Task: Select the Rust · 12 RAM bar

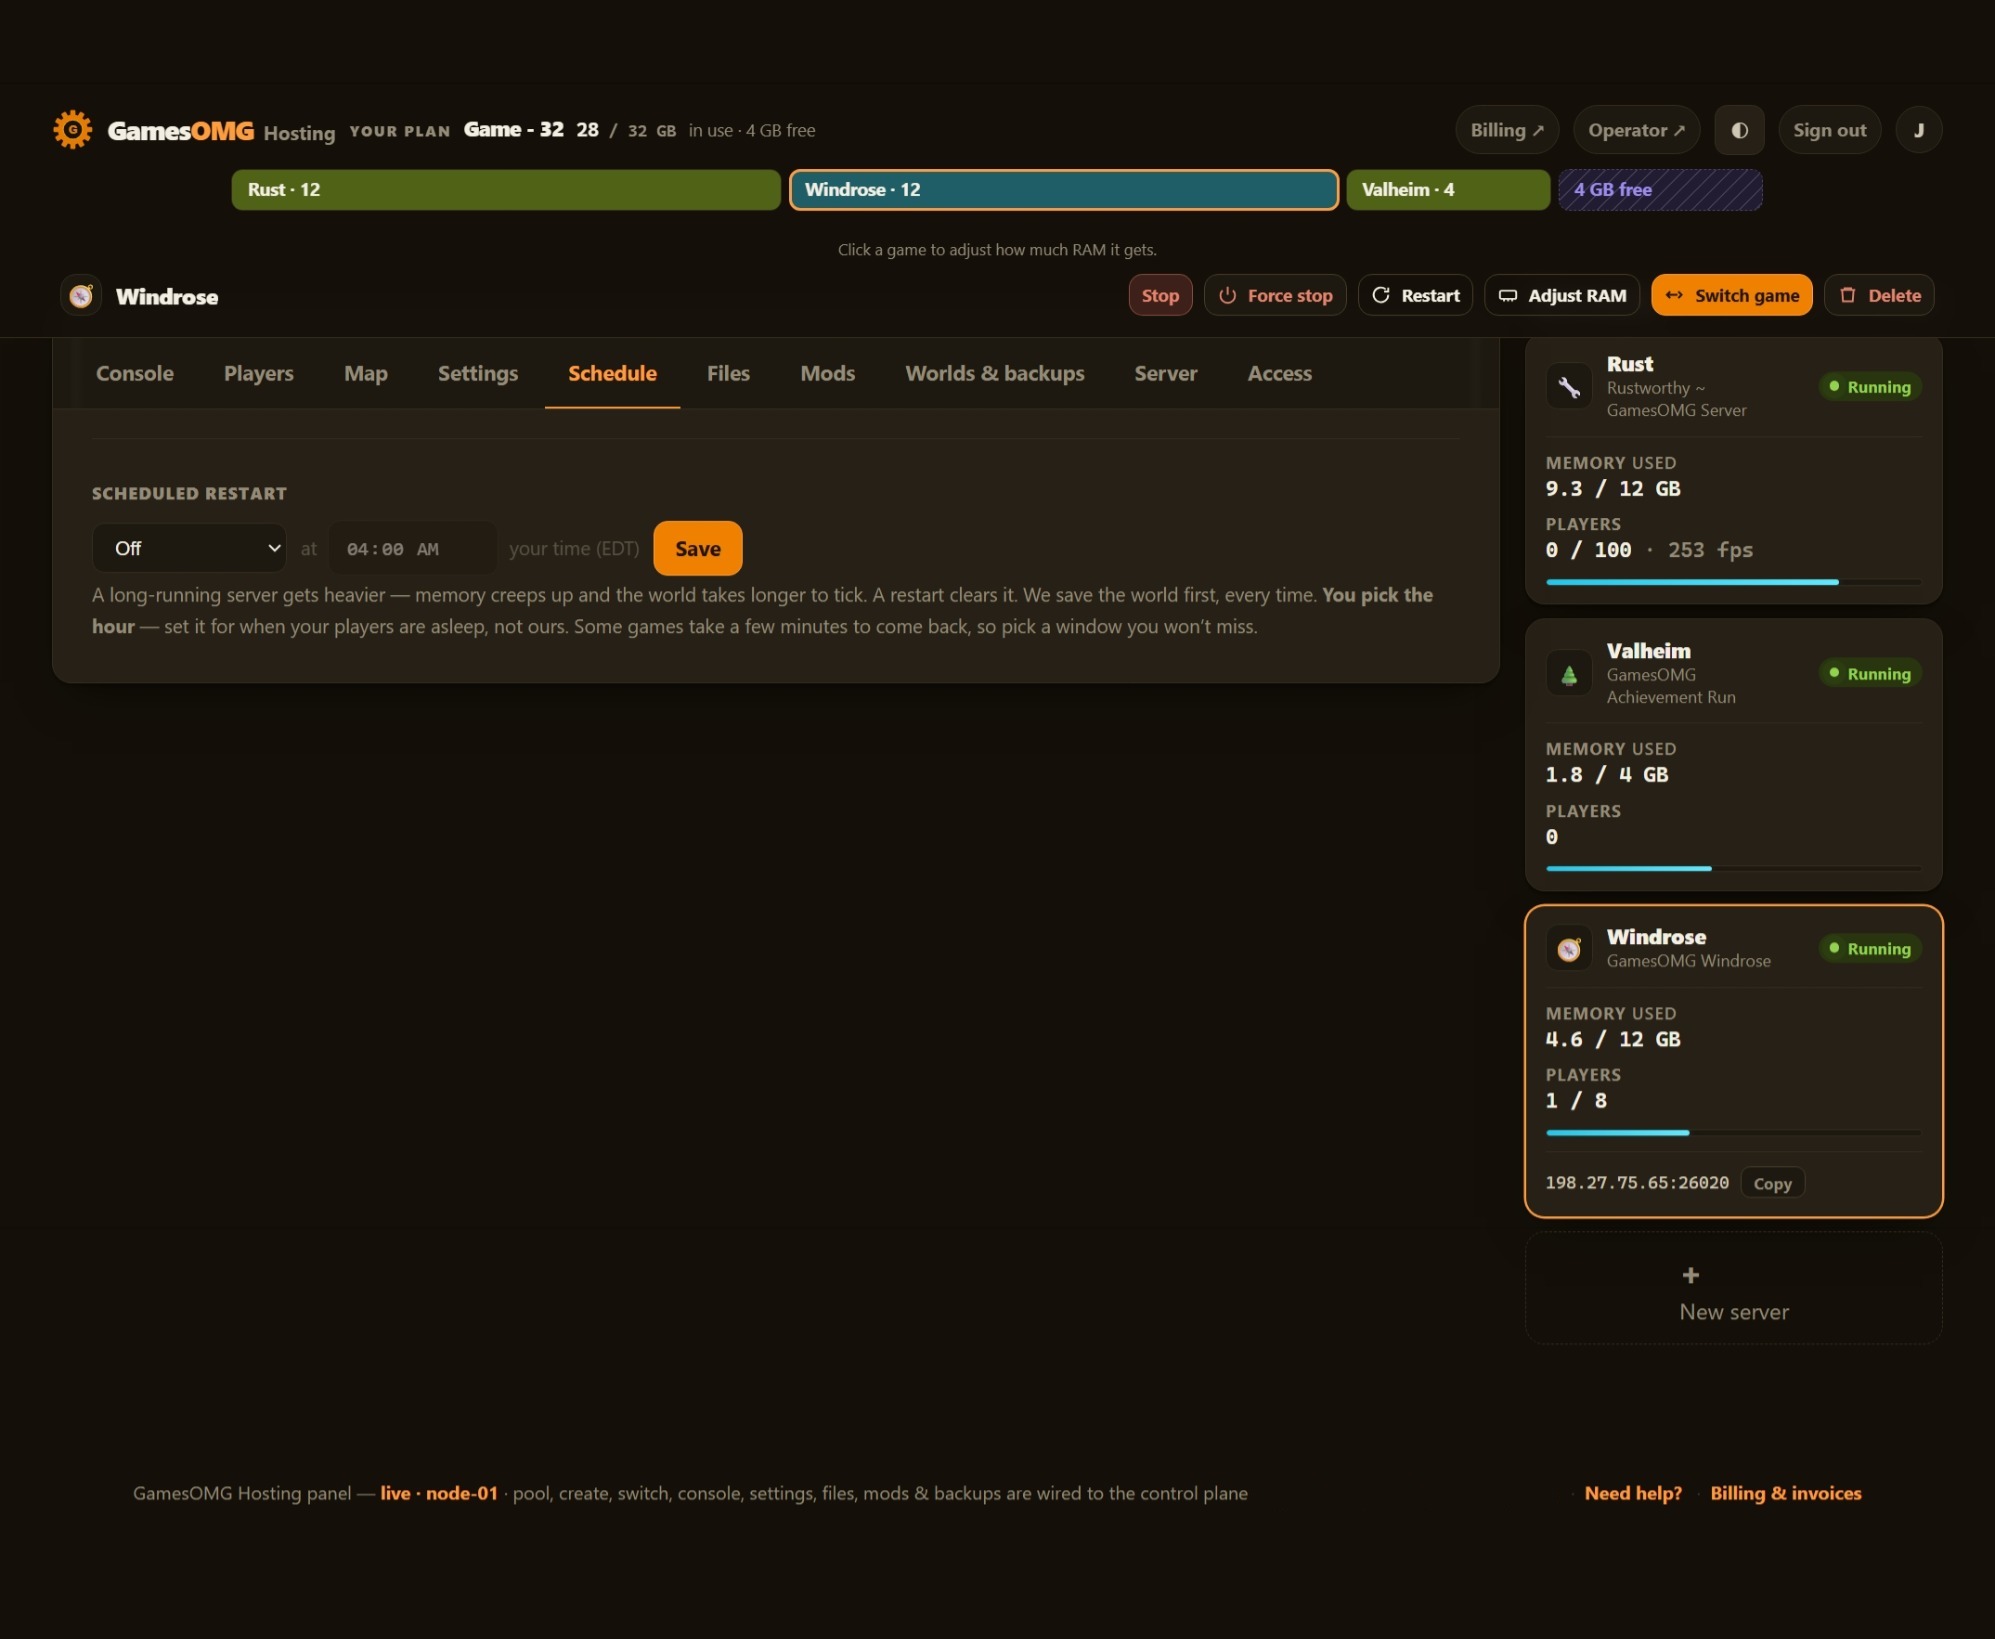Action: click(x=506, y=190)
